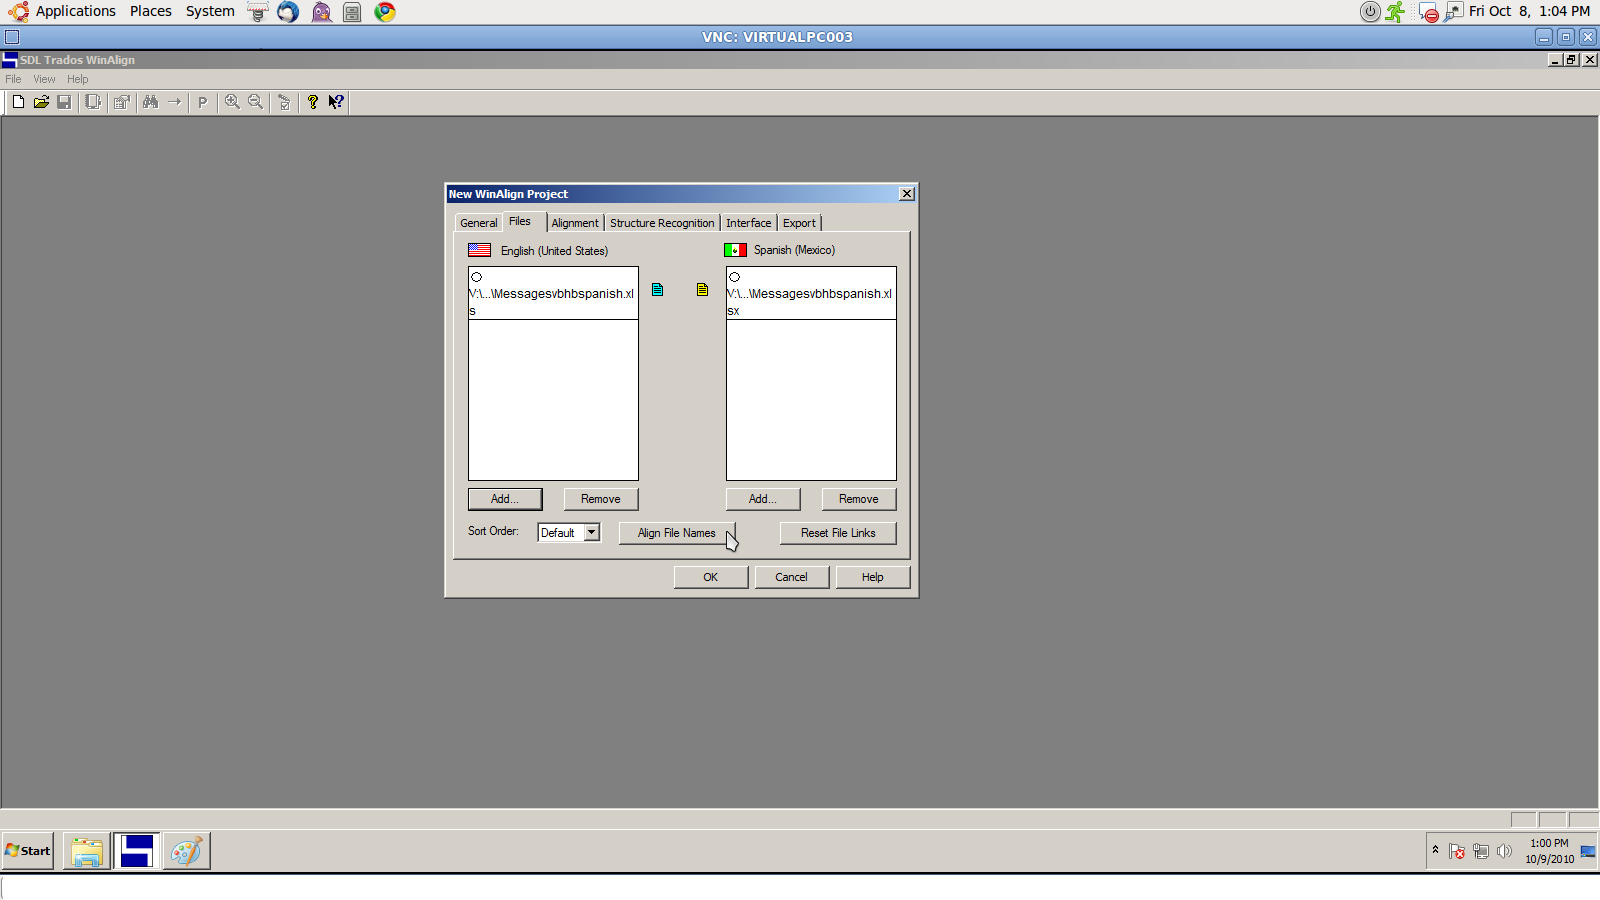Open the Places menu
This screenshot has width=1600, height=900.
[151, 11]
